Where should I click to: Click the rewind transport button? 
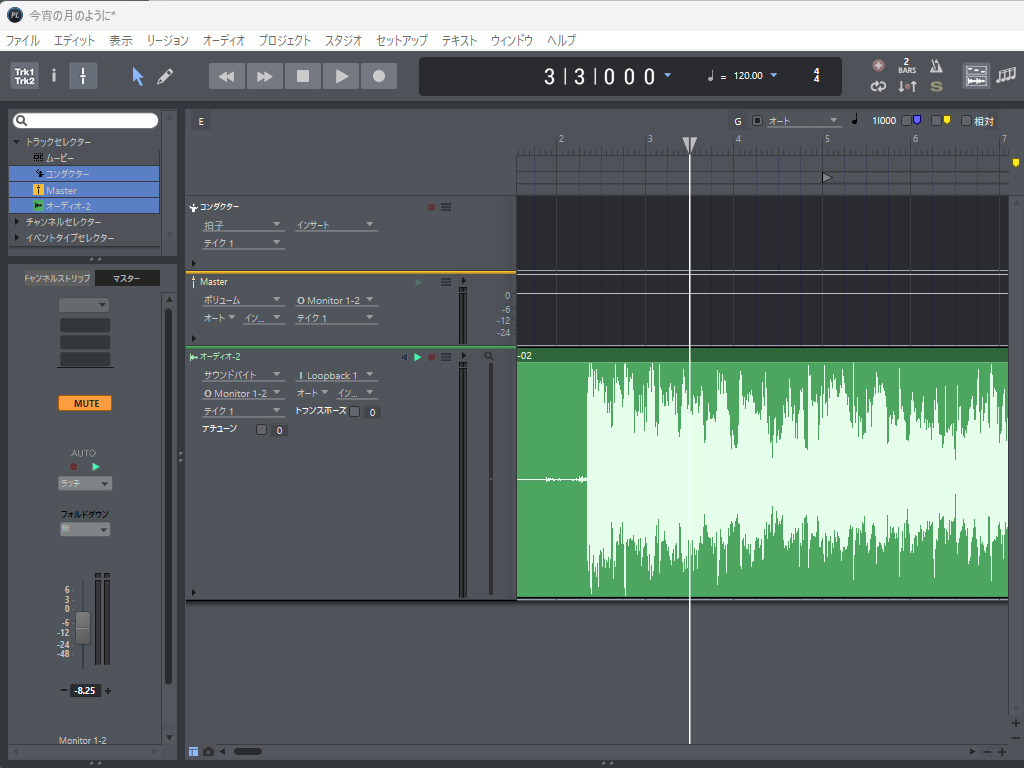227,76
